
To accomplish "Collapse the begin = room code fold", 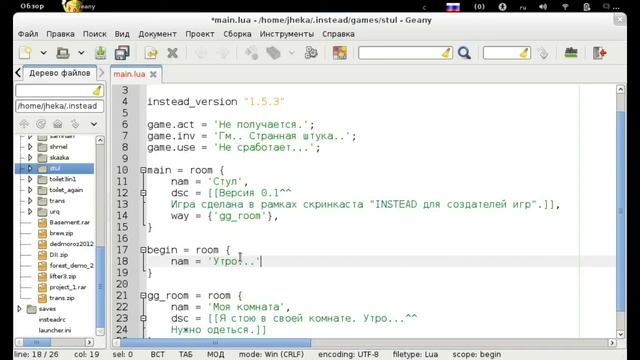I will click(x=143, y=250).
